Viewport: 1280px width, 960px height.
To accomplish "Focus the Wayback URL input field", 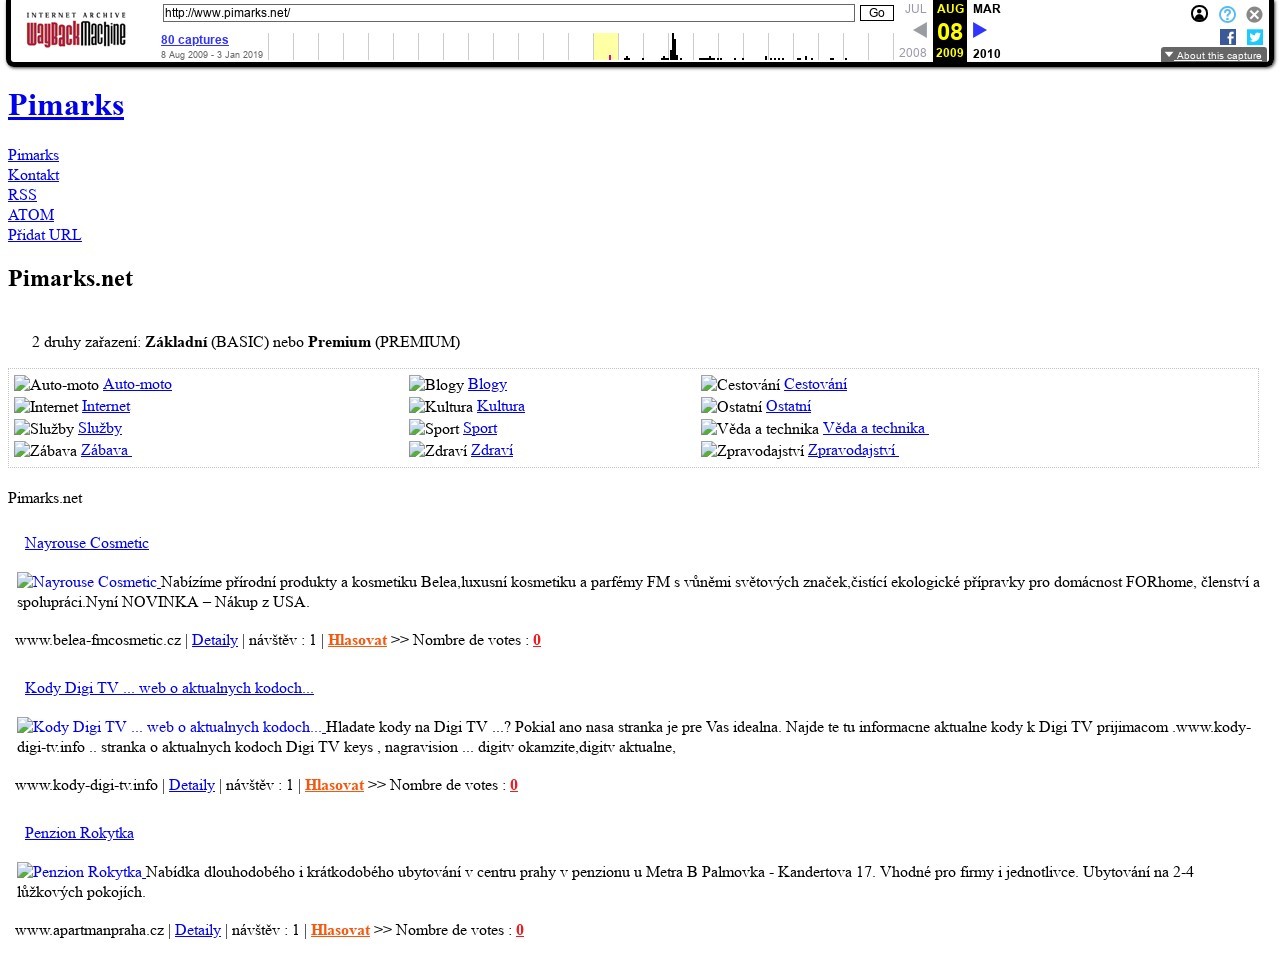I will [508, 13].
